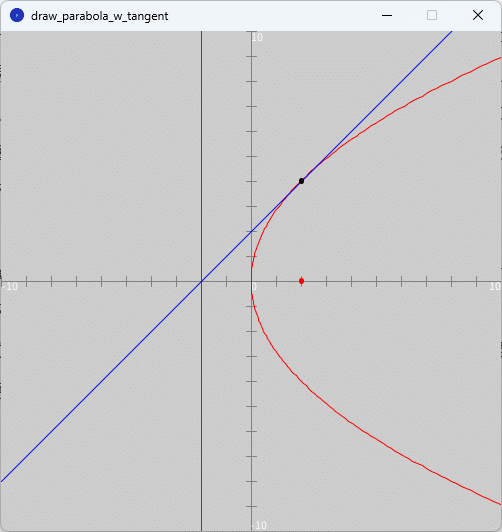Minimize the draw_parabola_w_tangent window
Viewport: 502px width, 532px height.
[x=387, y=15]
